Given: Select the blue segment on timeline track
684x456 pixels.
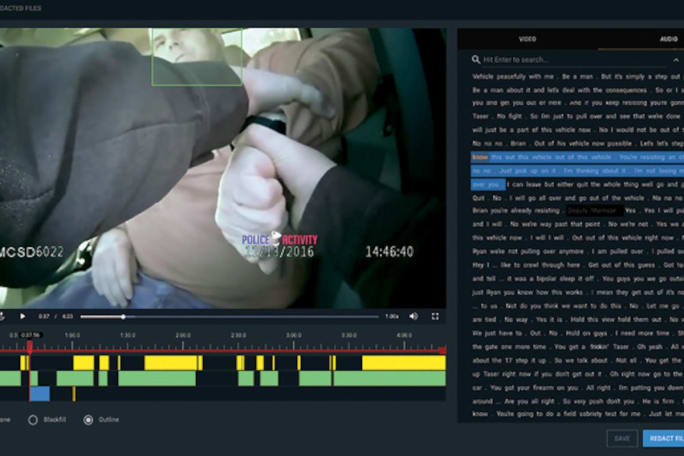Looking at the screenshot, I should pos(39,394).
